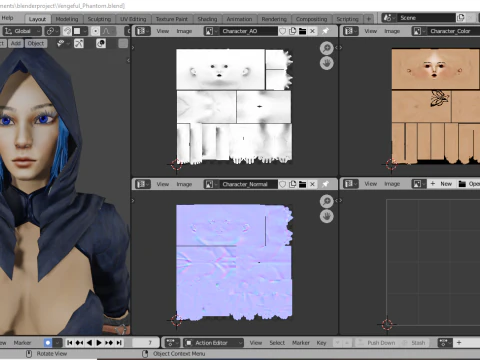Open editor type menu in Character_Color editor
480x360 pixels.
[351, 31]
